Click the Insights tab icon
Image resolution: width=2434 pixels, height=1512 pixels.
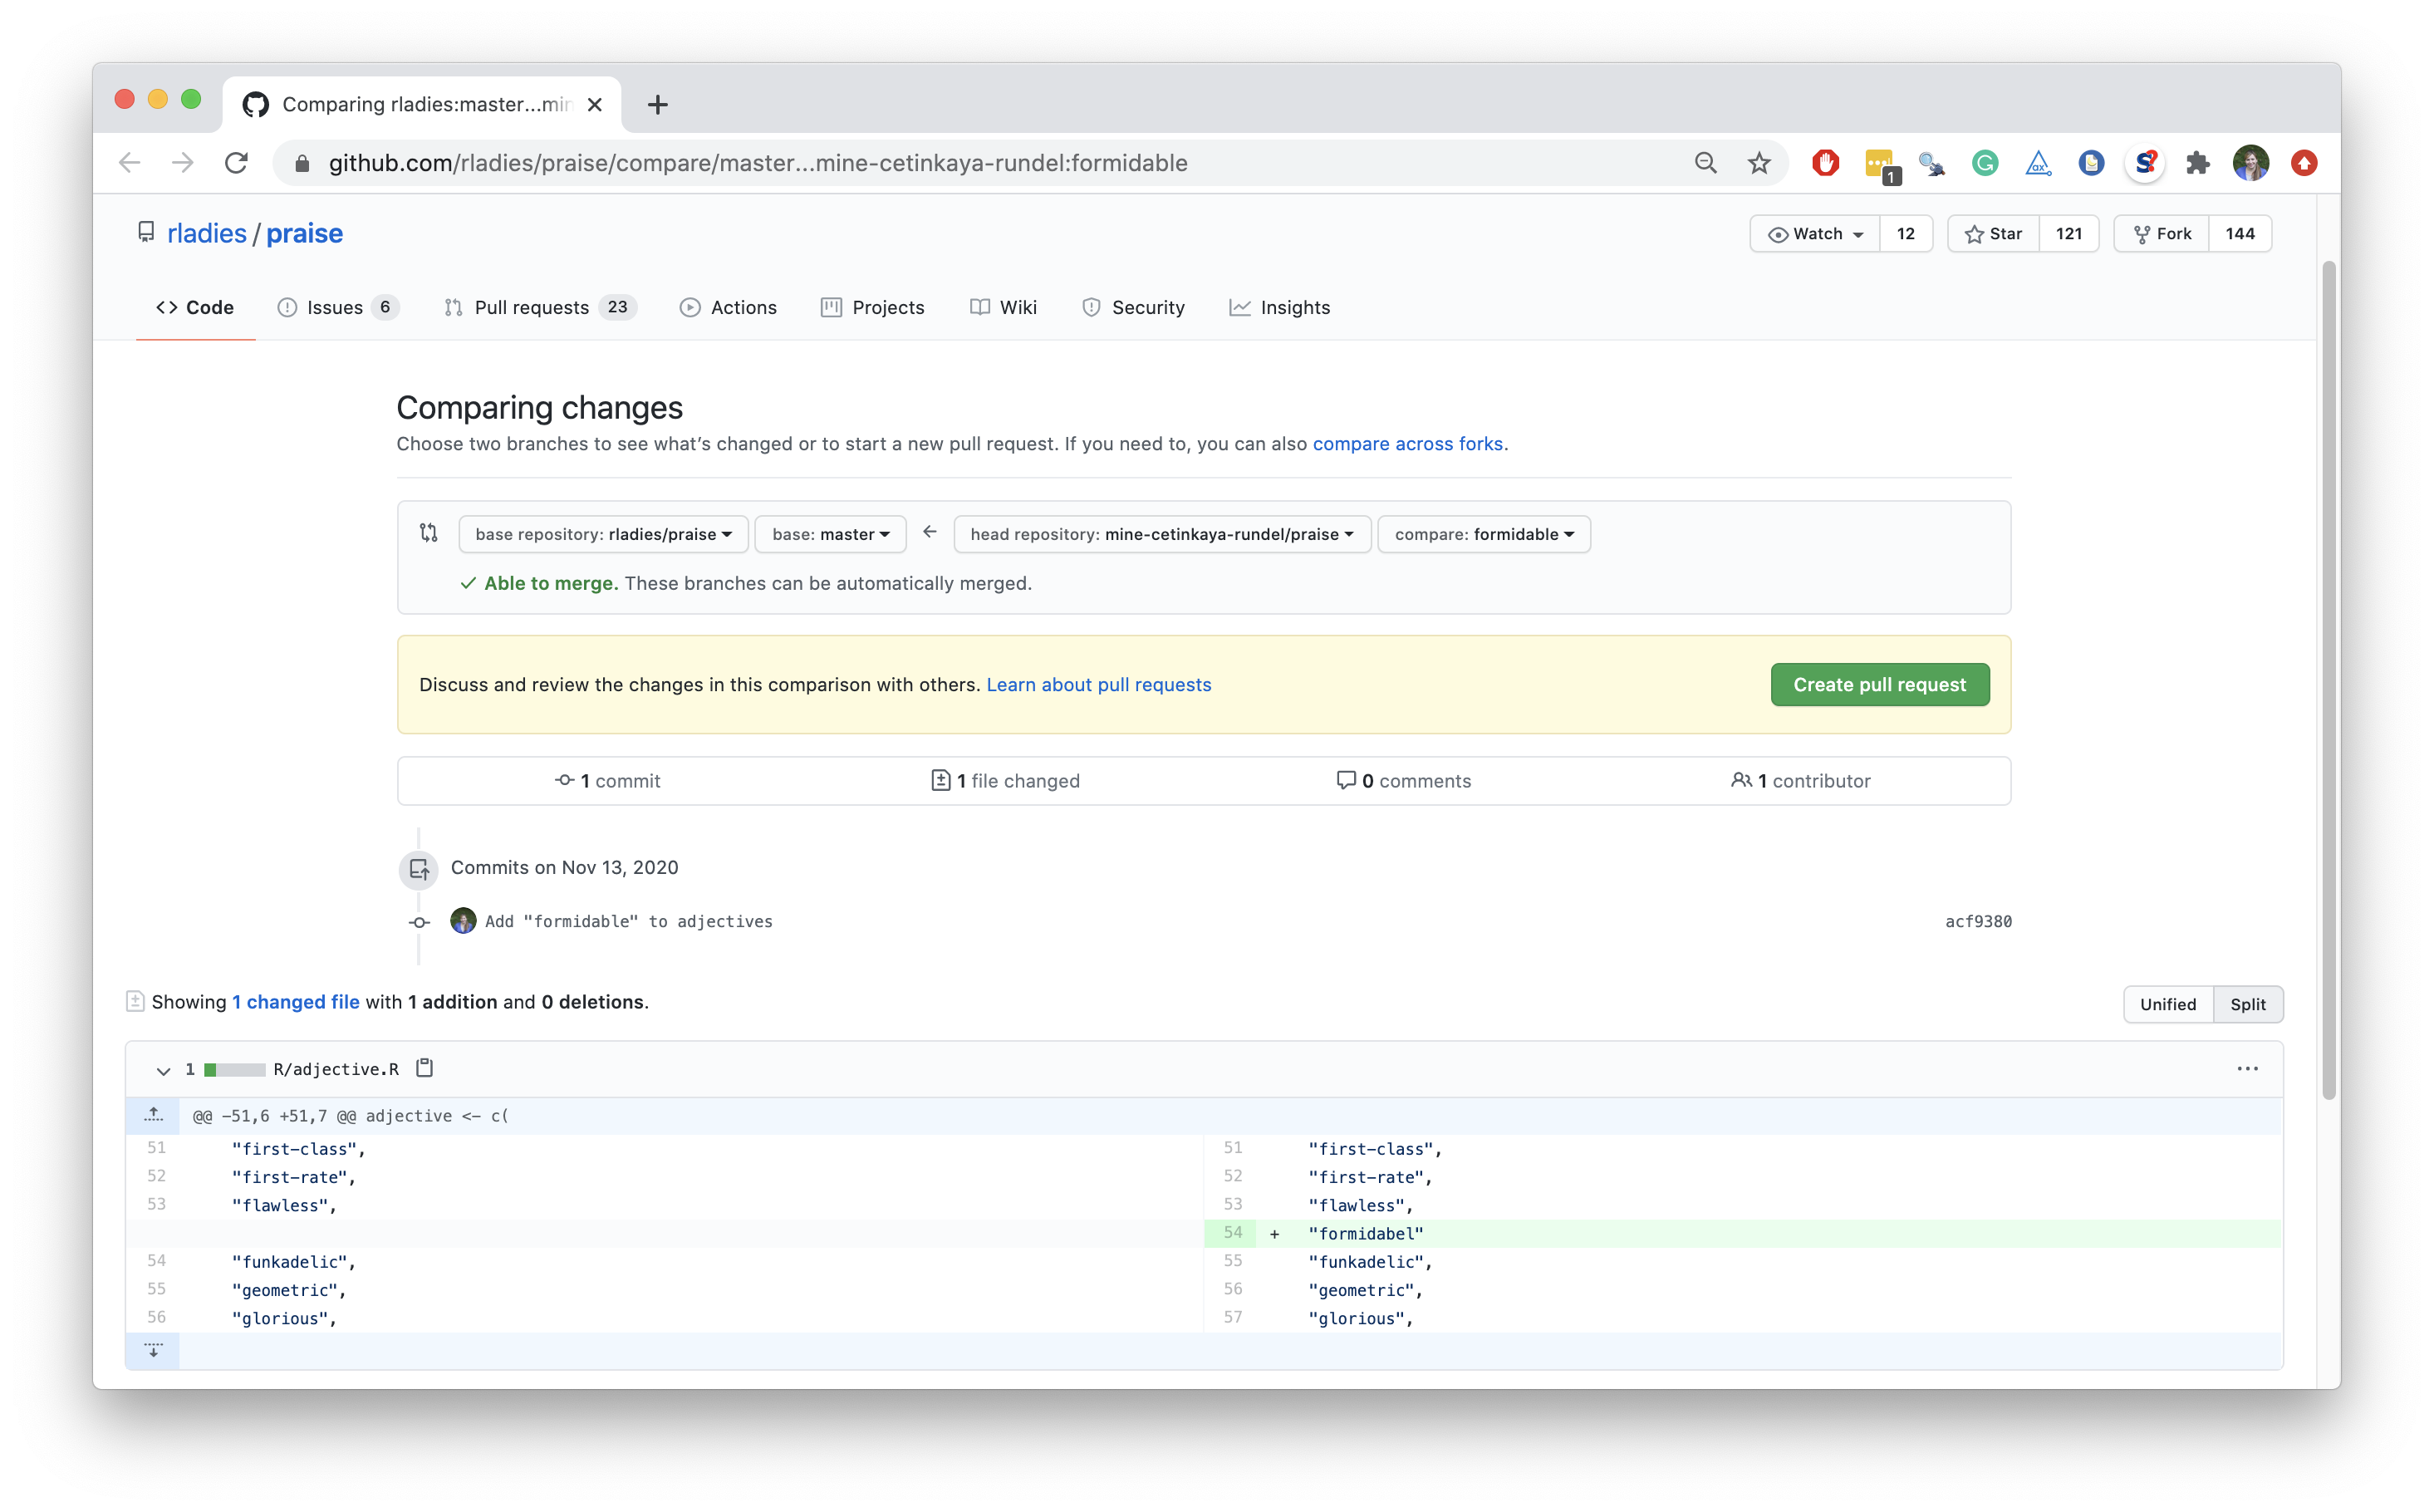click(1239, 307)
